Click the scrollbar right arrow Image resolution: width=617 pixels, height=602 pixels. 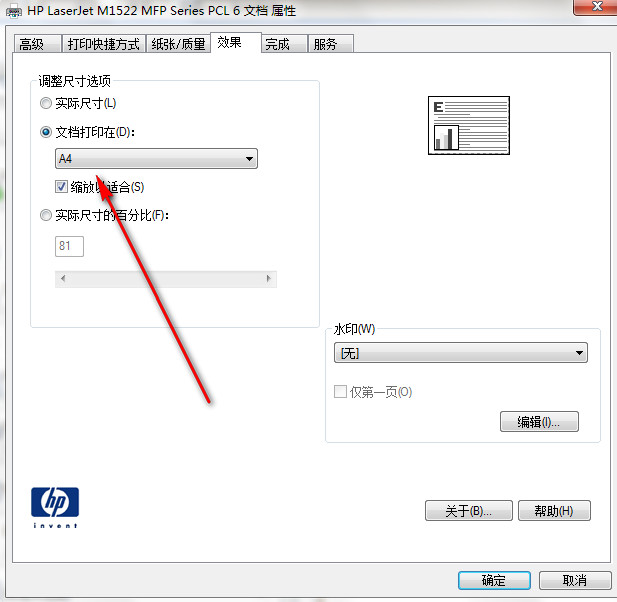269,279
